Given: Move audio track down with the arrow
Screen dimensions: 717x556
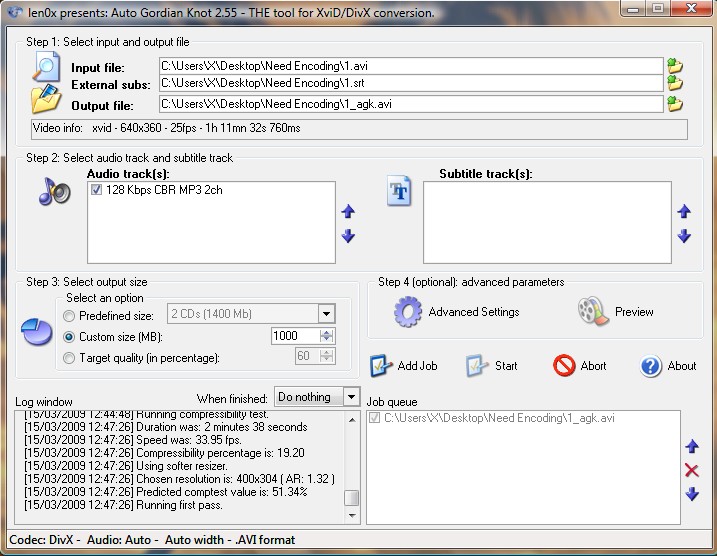Looking at the screenshot, I should [348, 236].
